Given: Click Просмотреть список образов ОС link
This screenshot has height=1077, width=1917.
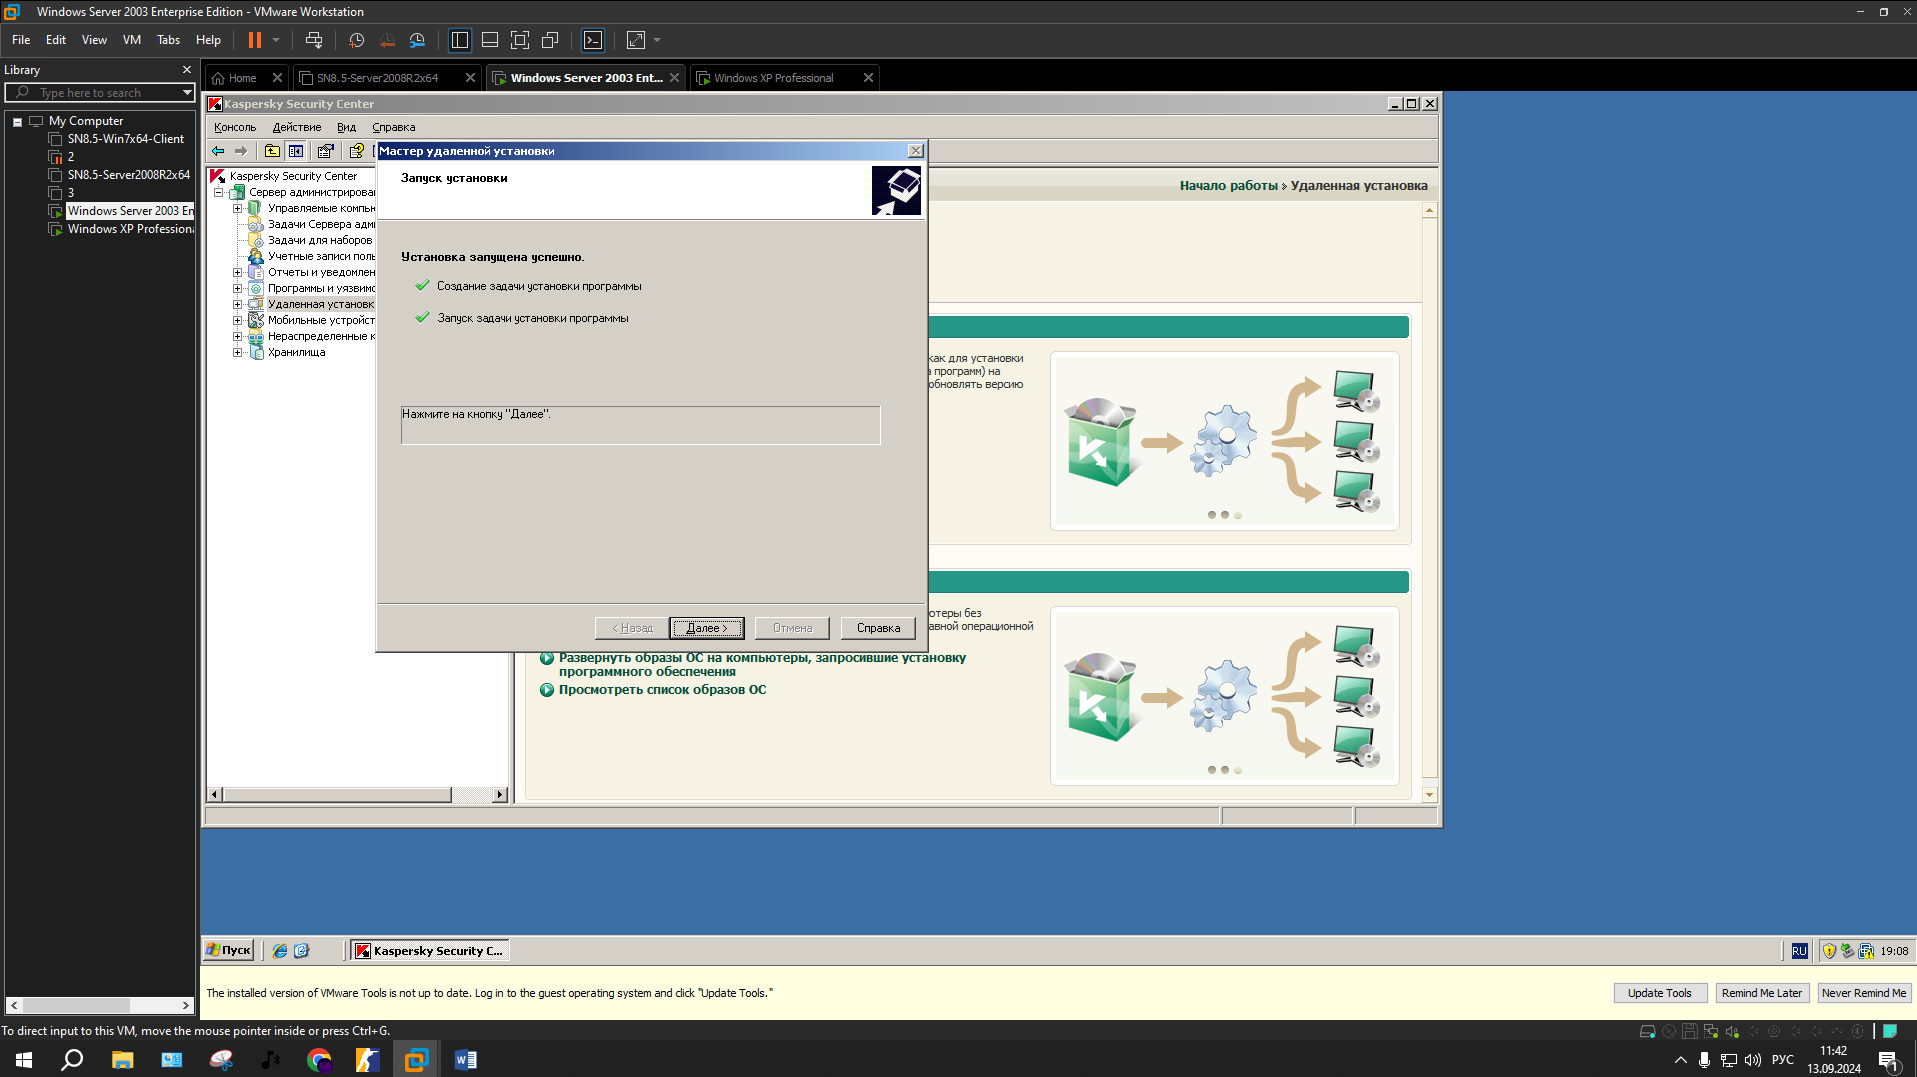Looking at the screenshot, I should (x=662, y=690).
